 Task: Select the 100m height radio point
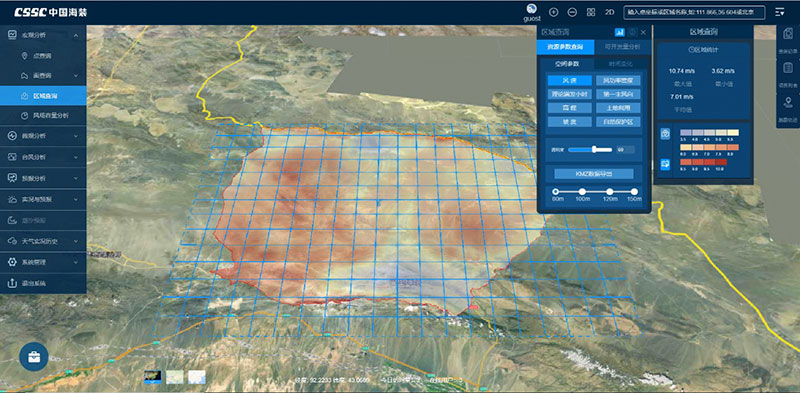click(x=582, y=191)
